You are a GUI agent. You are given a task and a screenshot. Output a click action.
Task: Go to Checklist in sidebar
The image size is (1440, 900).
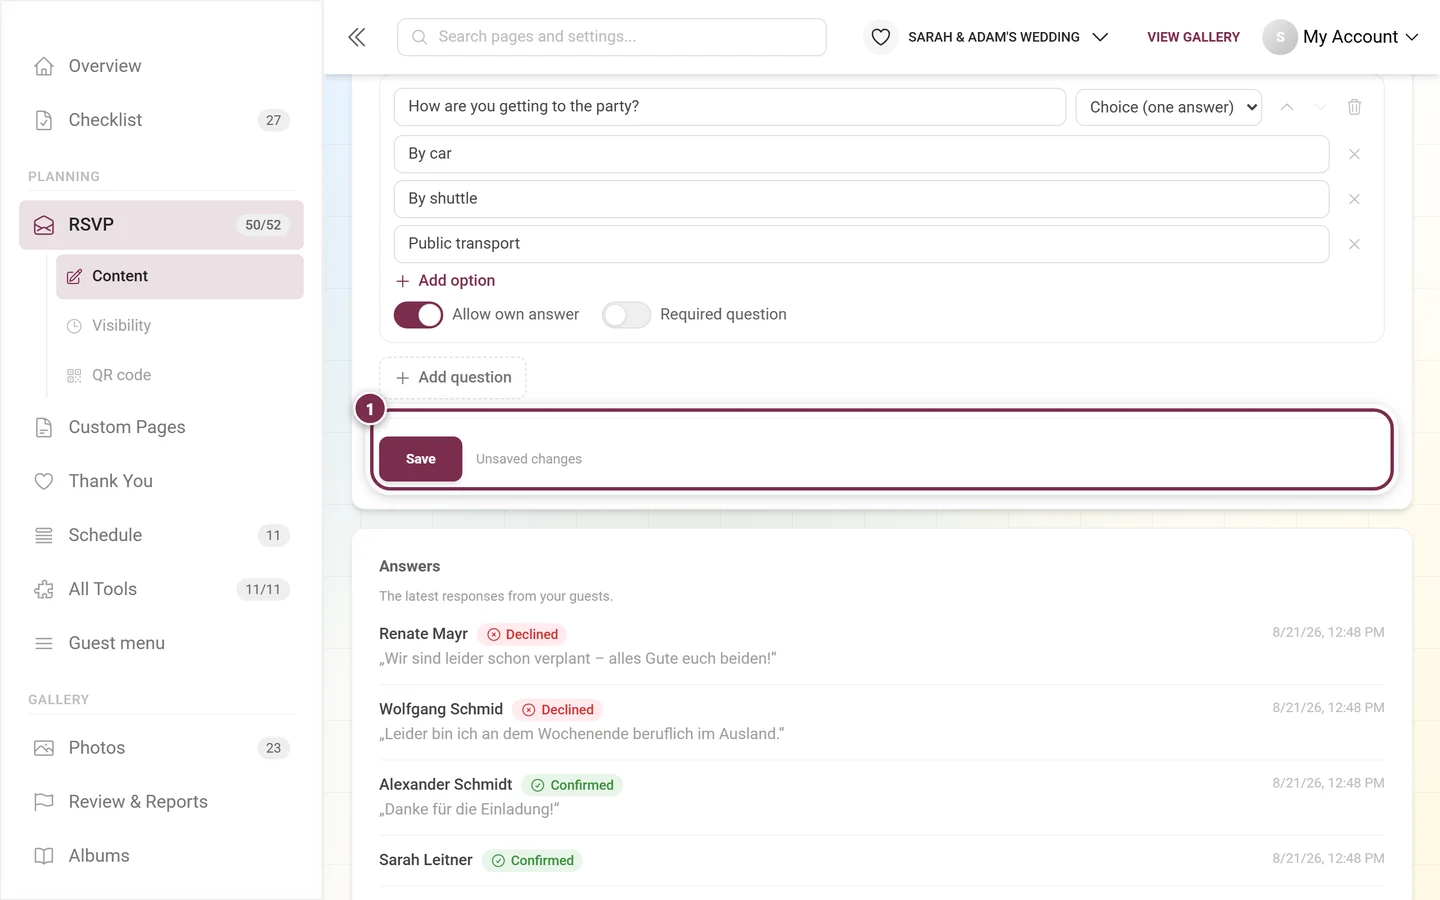click(x=162, y=120)
